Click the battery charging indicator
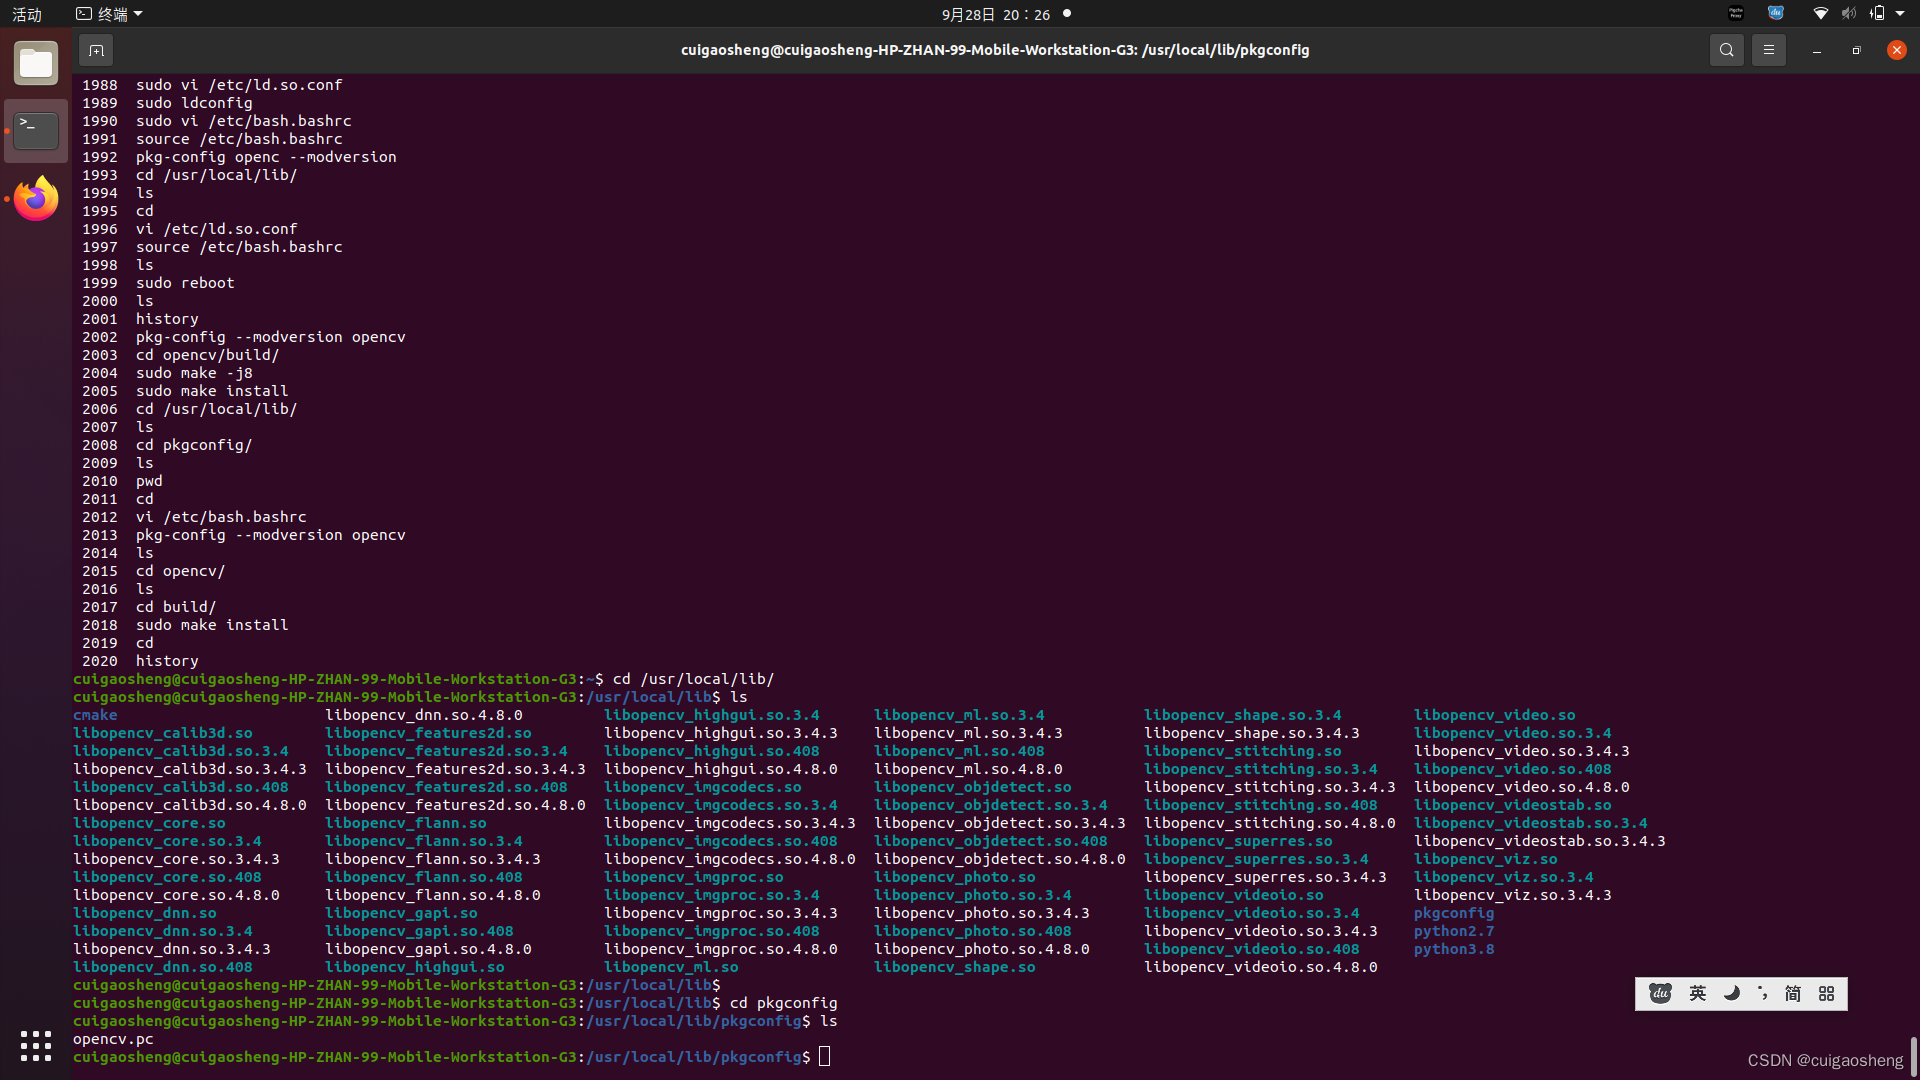 [x=1877, y=13]
